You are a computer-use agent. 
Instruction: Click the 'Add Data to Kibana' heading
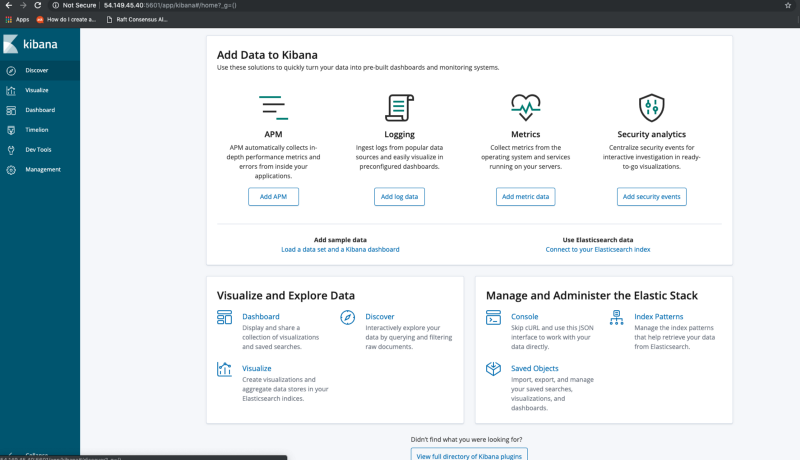(x=267, y=55)
